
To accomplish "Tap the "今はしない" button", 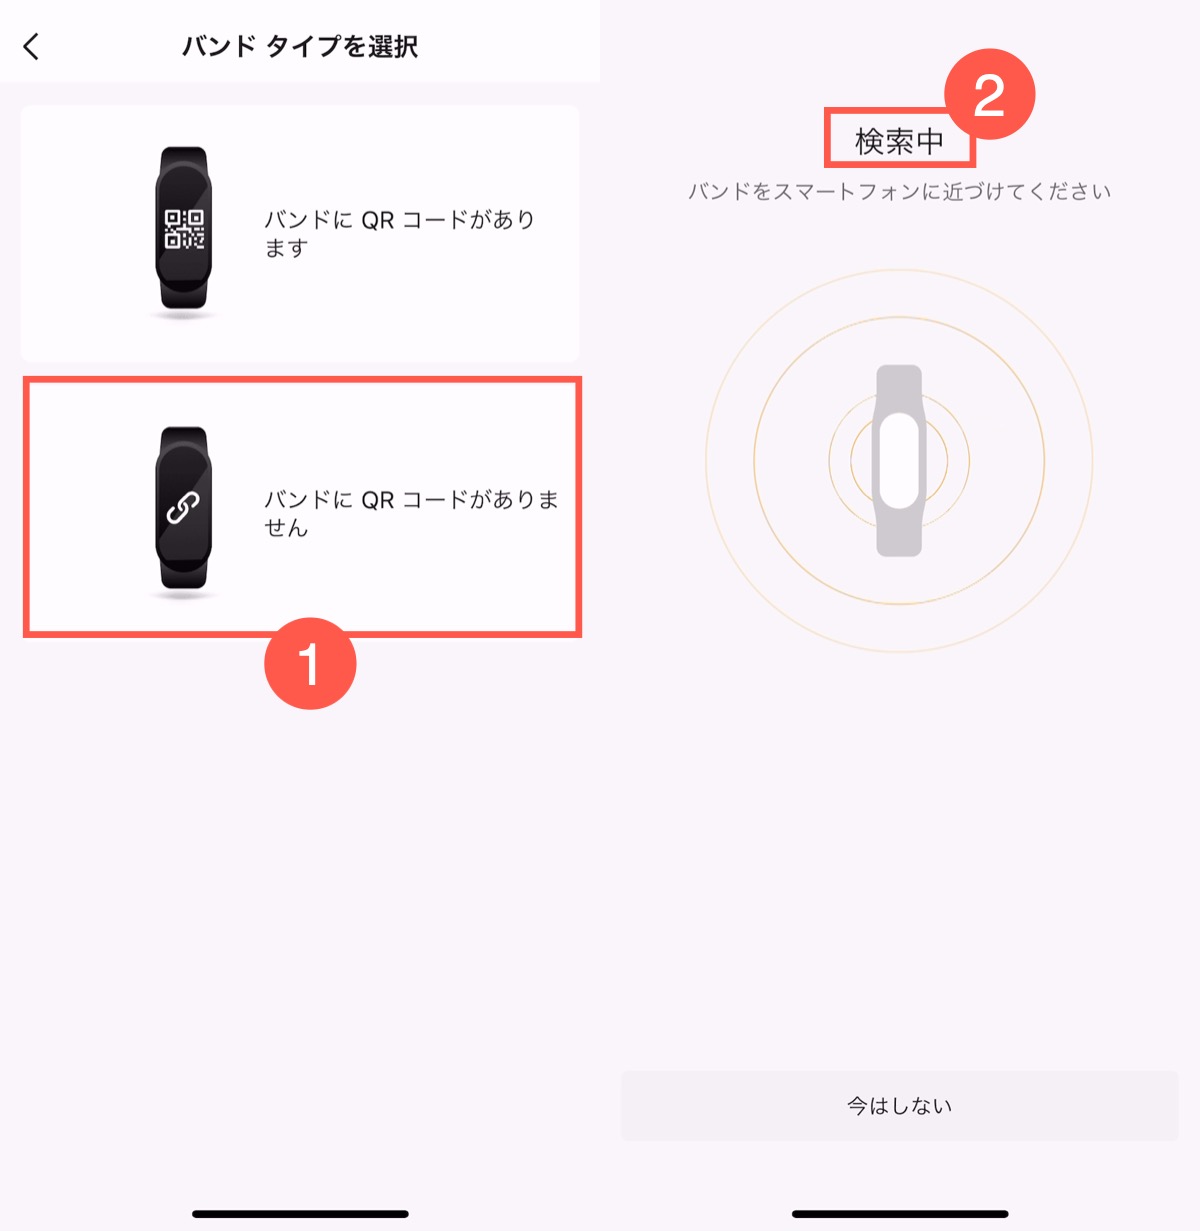I will [899, 1106].
